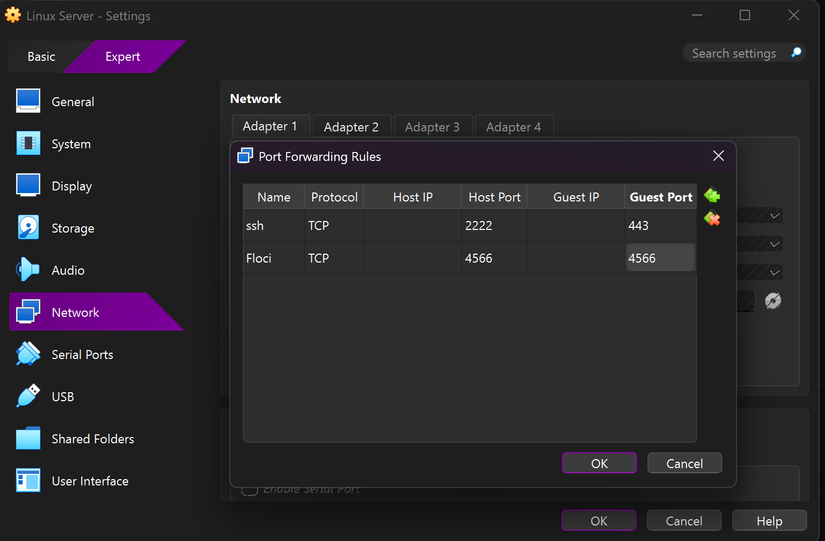Cancel the Port Forwarding Rules dialog
This screenshot has width=825, height=541.
[685, 463]
